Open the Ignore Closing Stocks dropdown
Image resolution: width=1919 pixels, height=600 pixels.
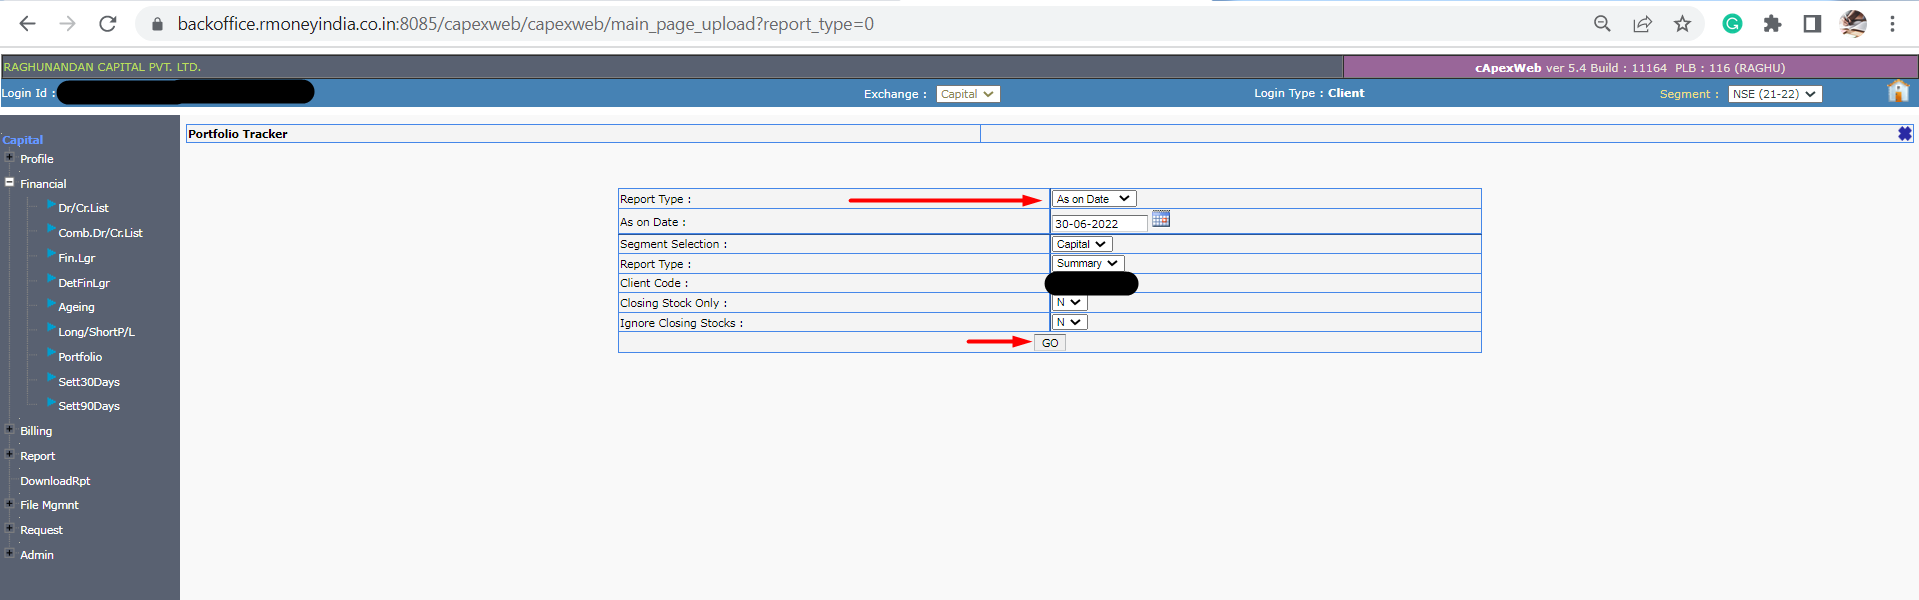(1069, 322)
